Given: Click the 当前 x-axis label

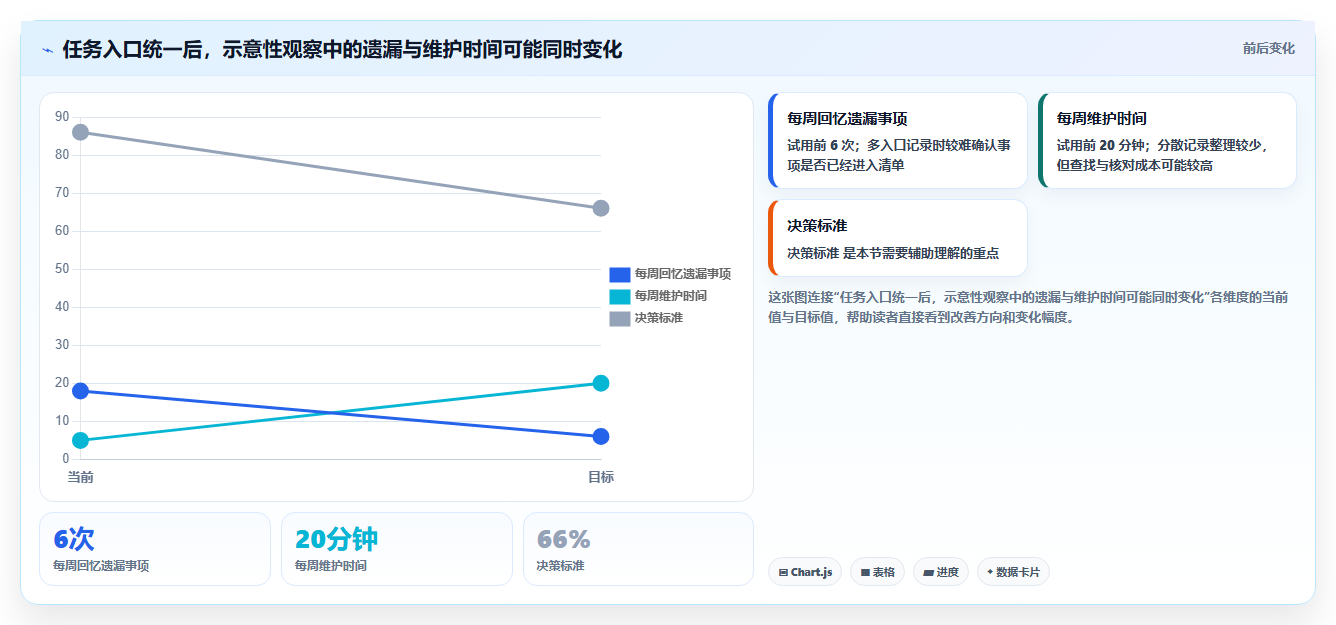Looking at the screenshot, I should pyautogui.click(x=81, y=477).
